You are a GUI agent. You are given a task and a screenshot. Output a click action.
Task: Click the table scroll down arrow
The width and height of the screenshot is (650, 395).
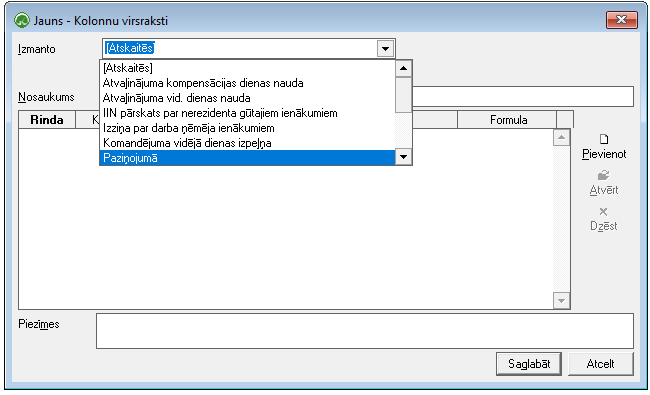point(561,300)
